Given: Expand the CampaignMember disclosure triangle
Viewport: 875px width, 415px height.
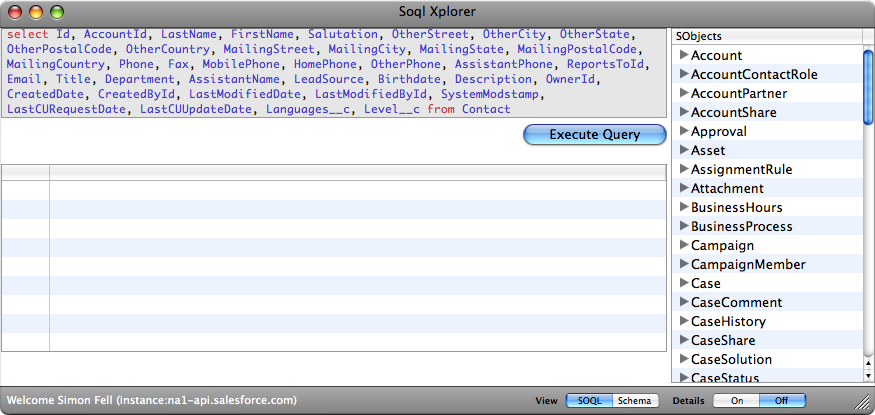Looking at the screenshot, I should click(x=684, y=263).
